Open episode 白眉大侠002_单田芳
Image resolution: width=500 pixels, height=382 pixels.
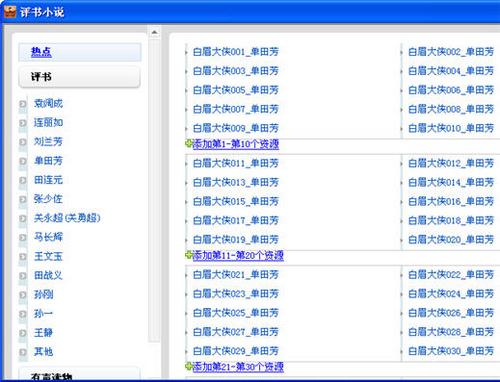click(451, 52)
